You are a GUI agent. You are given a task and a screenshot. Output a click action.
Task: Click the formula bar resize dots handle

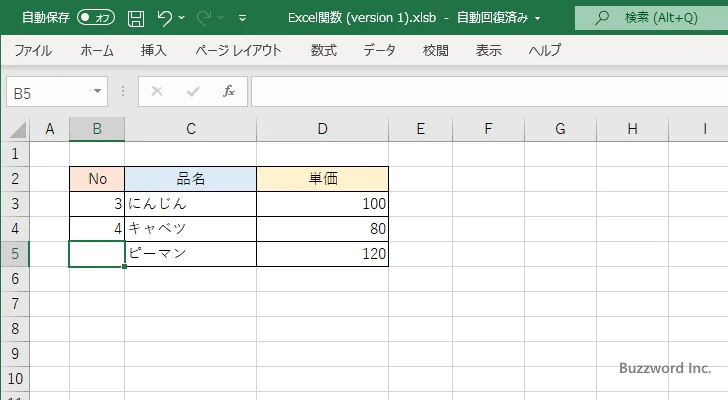click(x=123, y=91)
